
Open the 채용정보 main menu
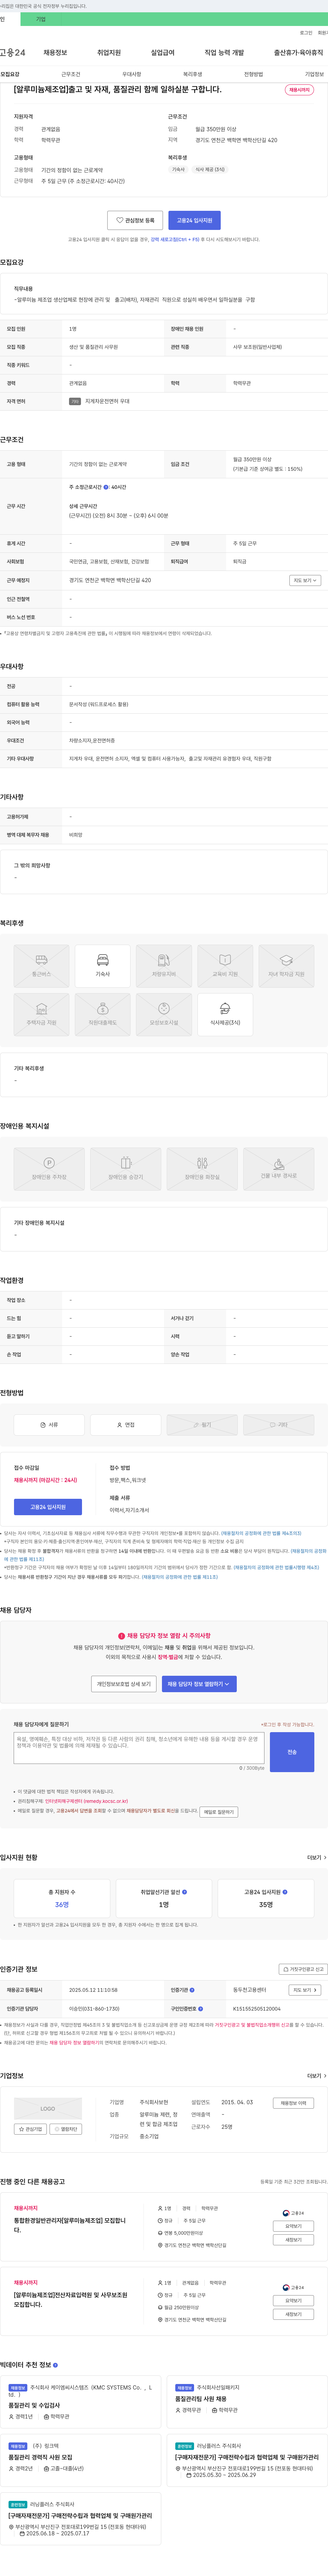tap(55, 52)
